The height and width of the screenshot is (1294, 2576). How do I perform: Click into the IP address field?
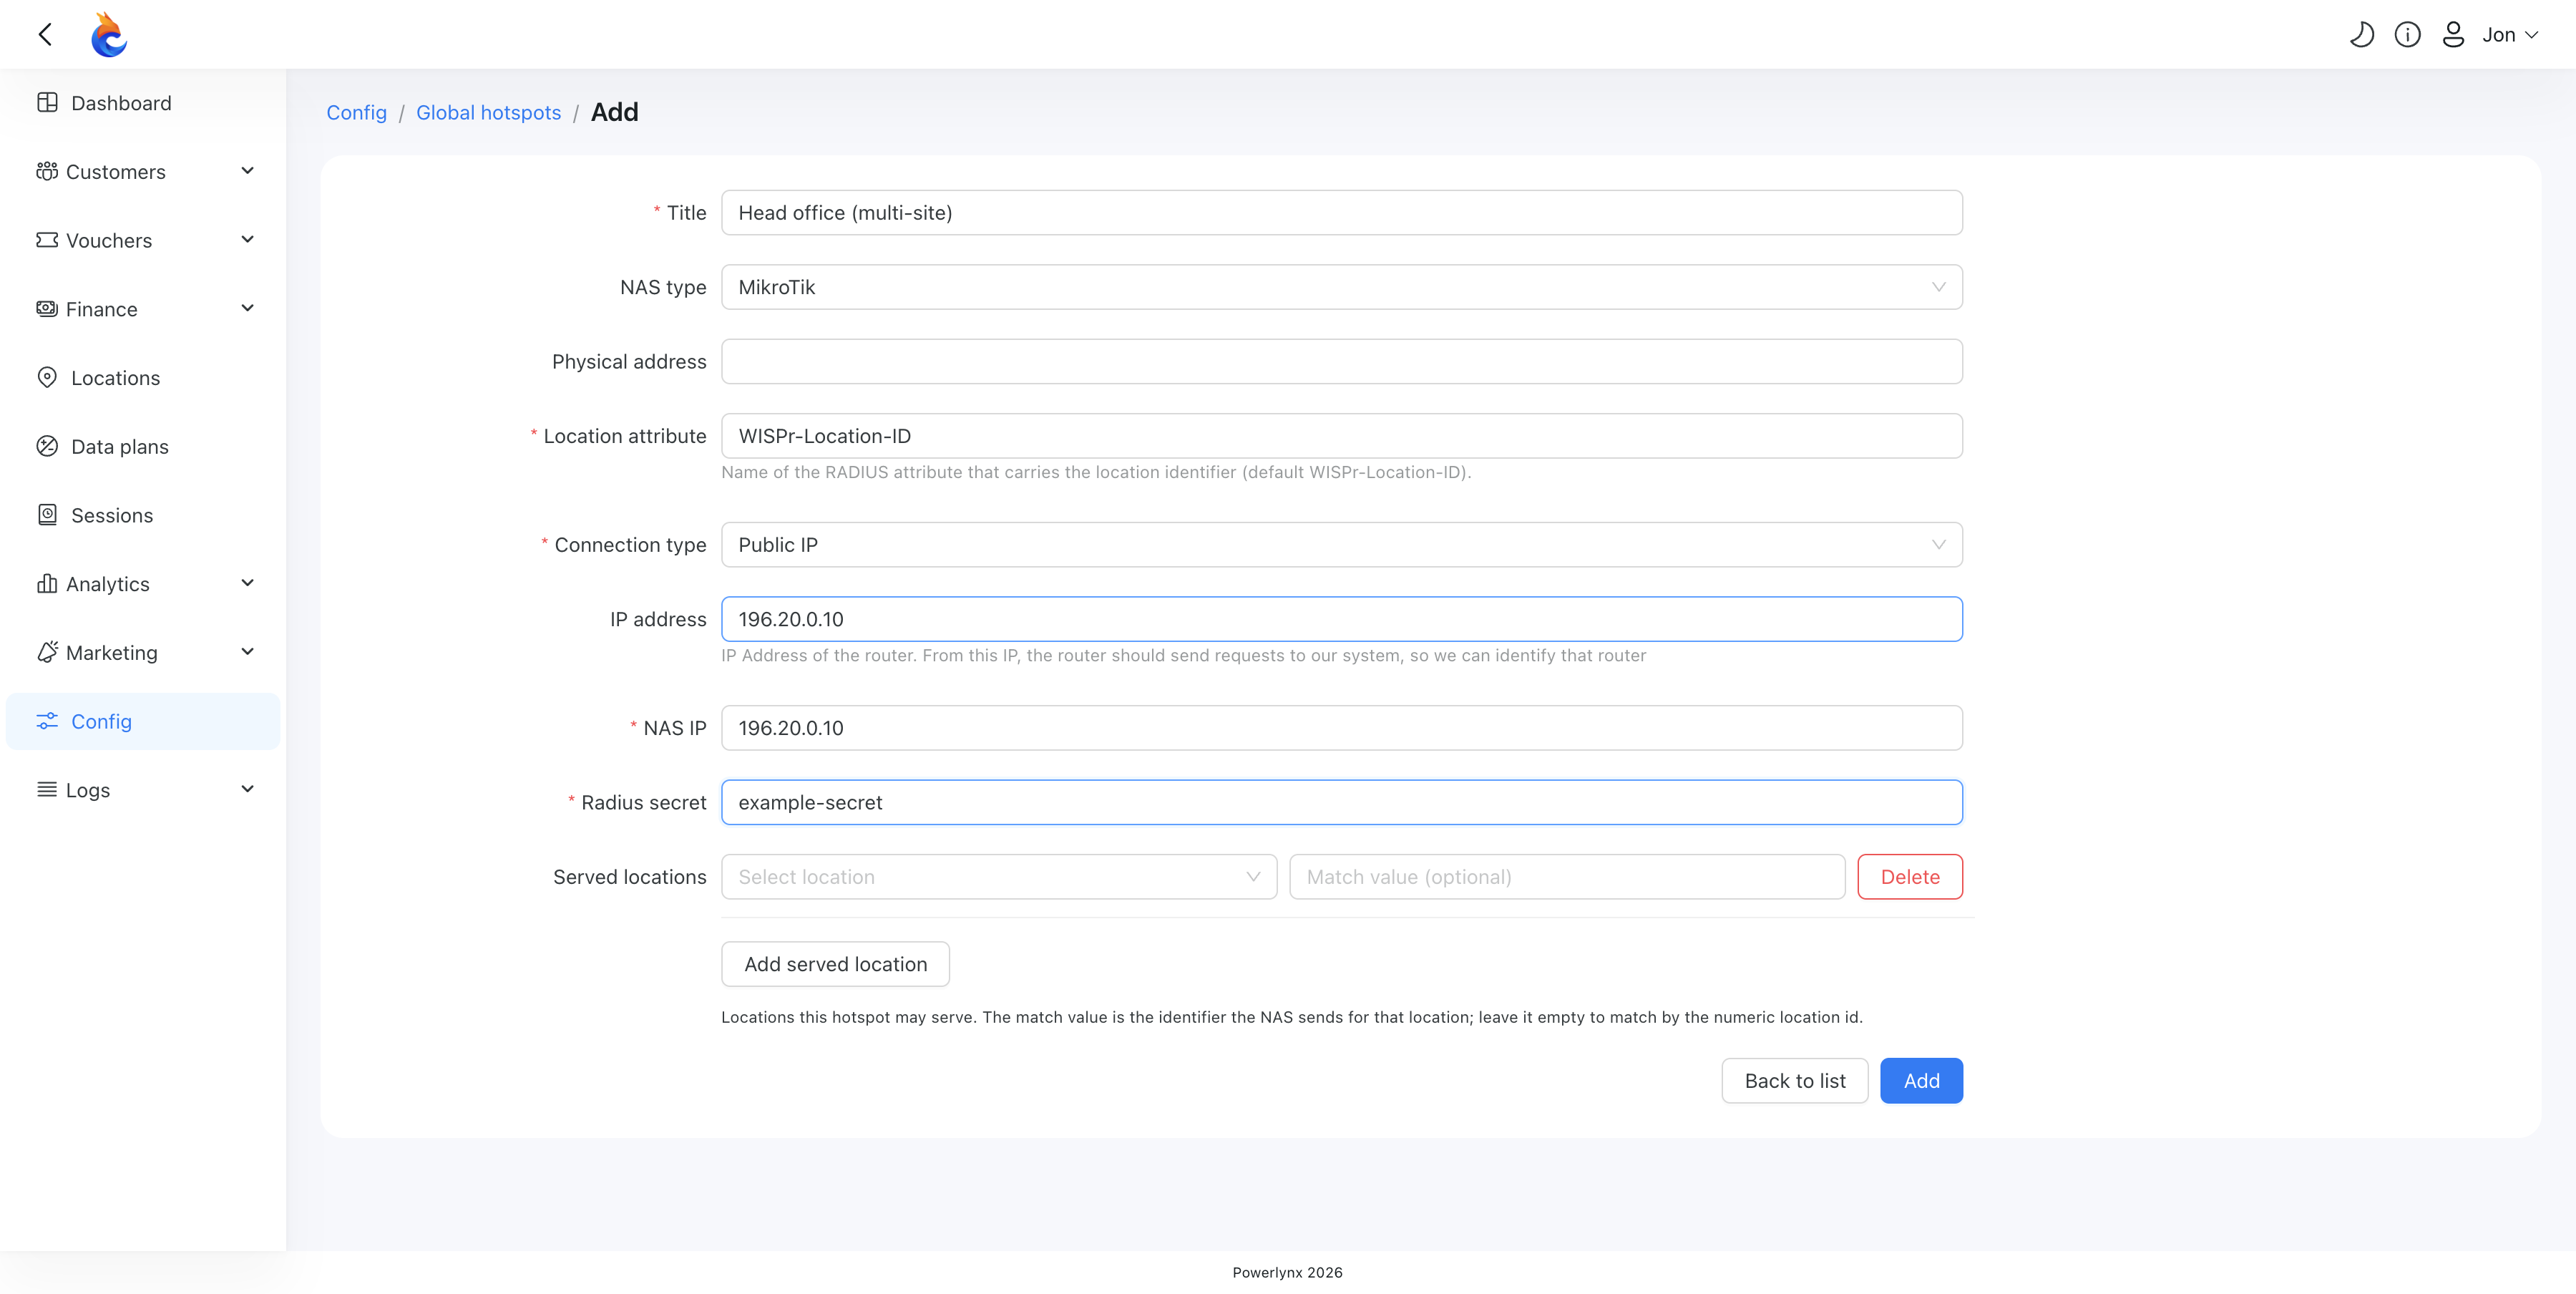click(x=1341, y=619)
